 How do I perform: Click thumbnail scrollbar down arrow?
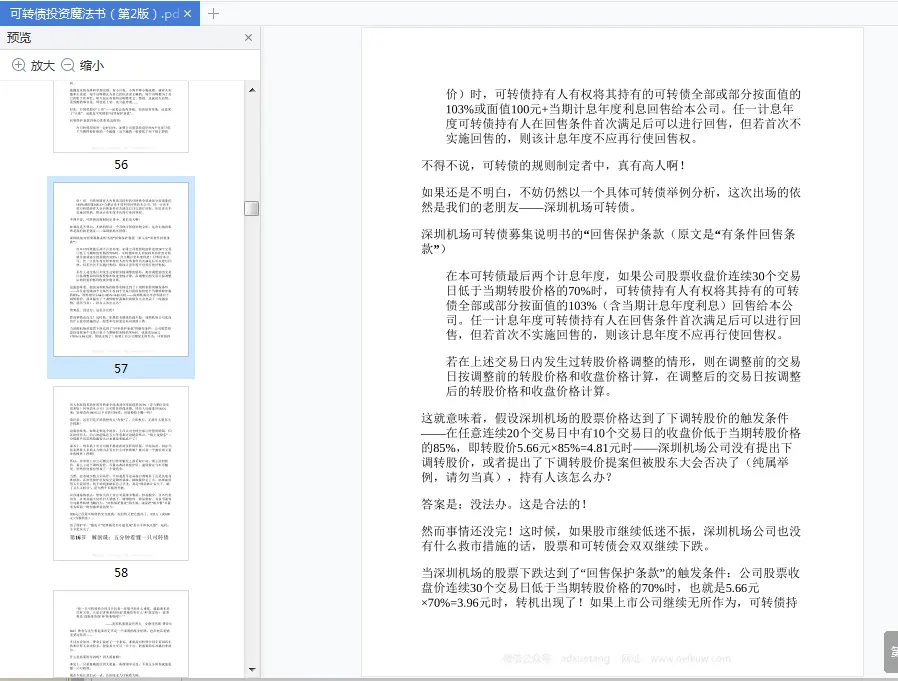252,670
